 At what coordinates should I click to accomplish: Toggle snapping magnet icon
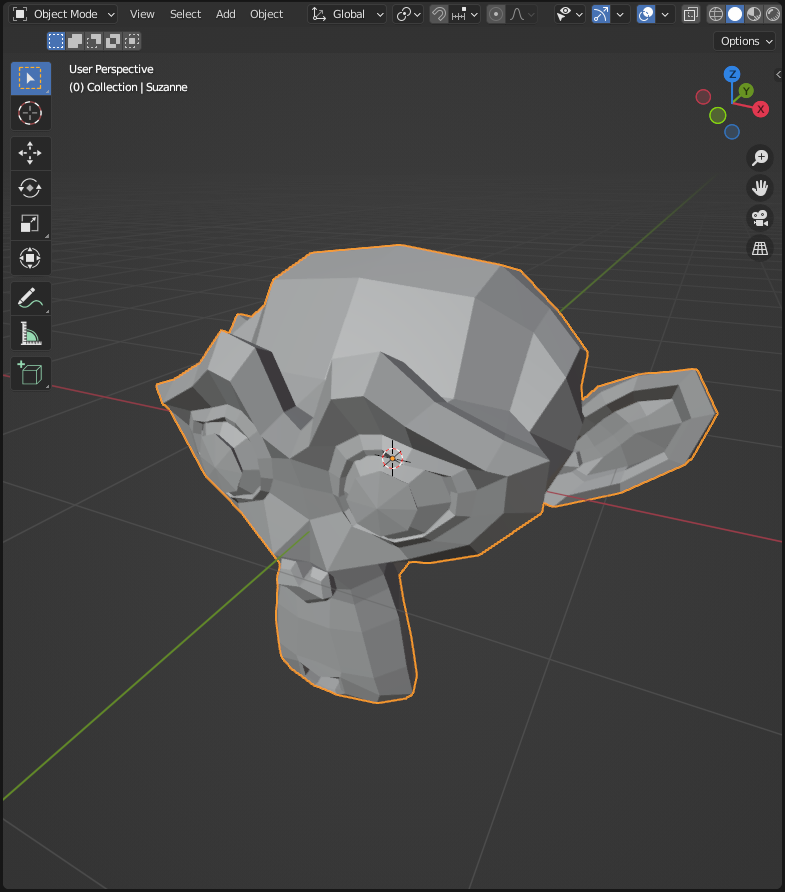click(x=439, y=14)
